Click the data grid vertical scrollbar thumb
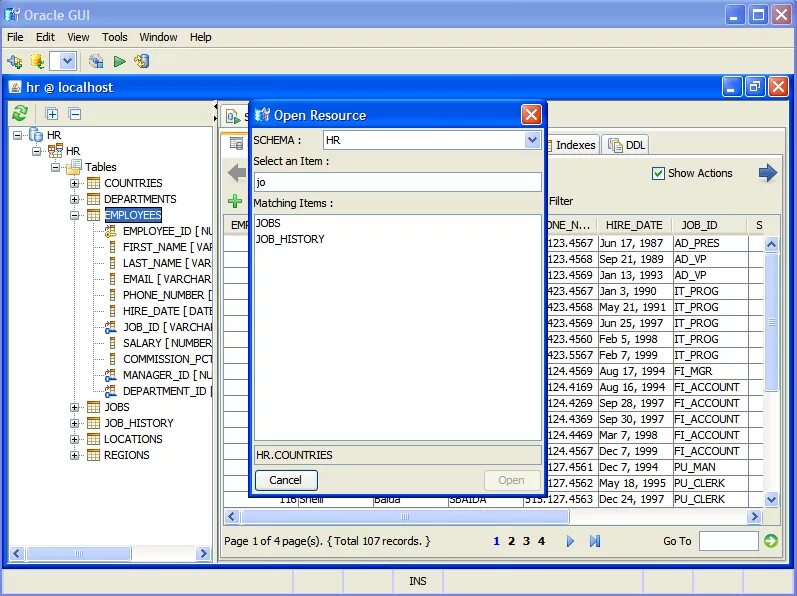This screenshot has width=797, height=596. (771, 322)
